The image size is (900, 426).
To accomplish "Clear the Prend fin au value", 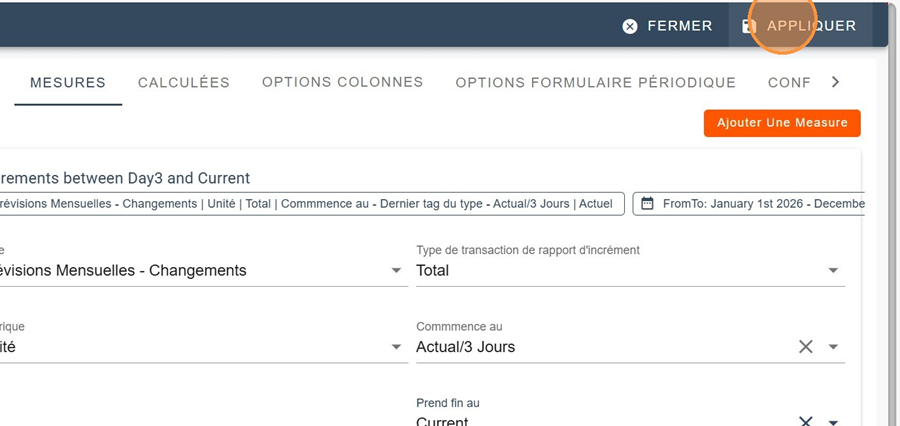I will [x=806, y=421].
